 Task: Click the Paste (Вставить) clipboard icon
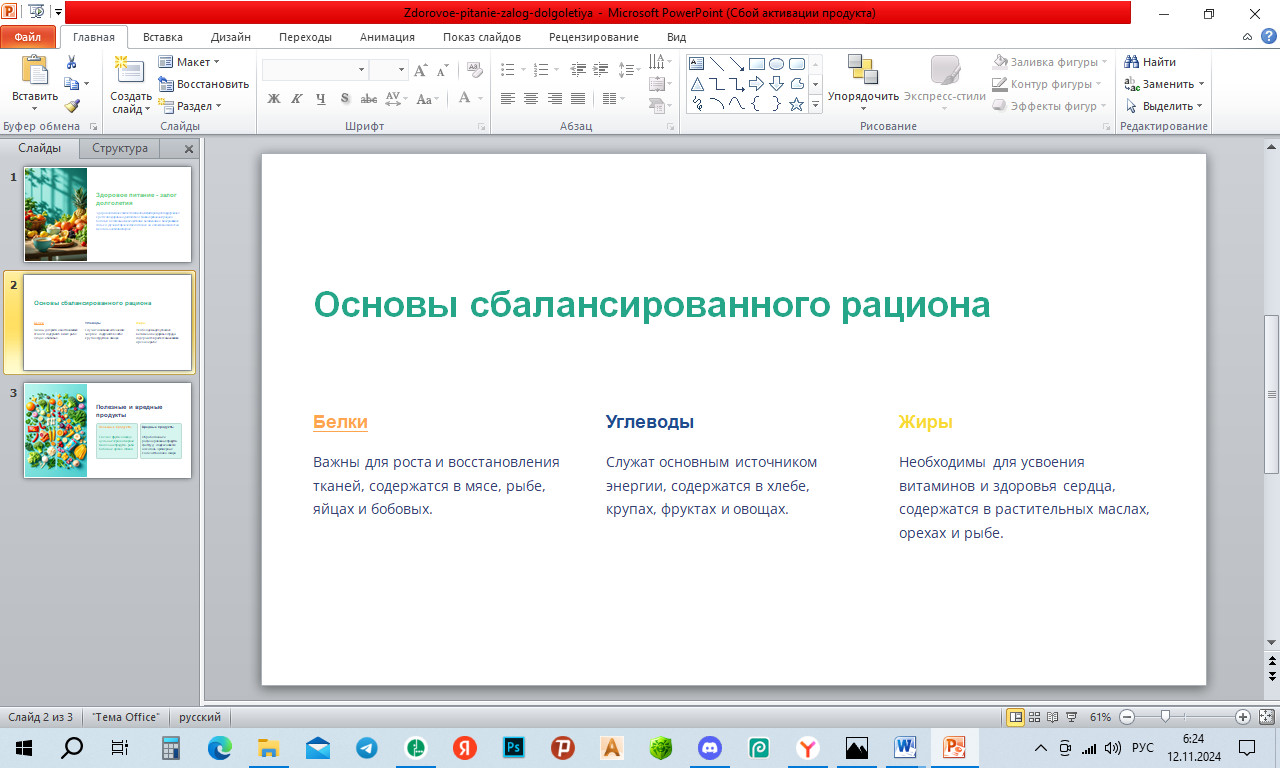click(x=34, y=71)
